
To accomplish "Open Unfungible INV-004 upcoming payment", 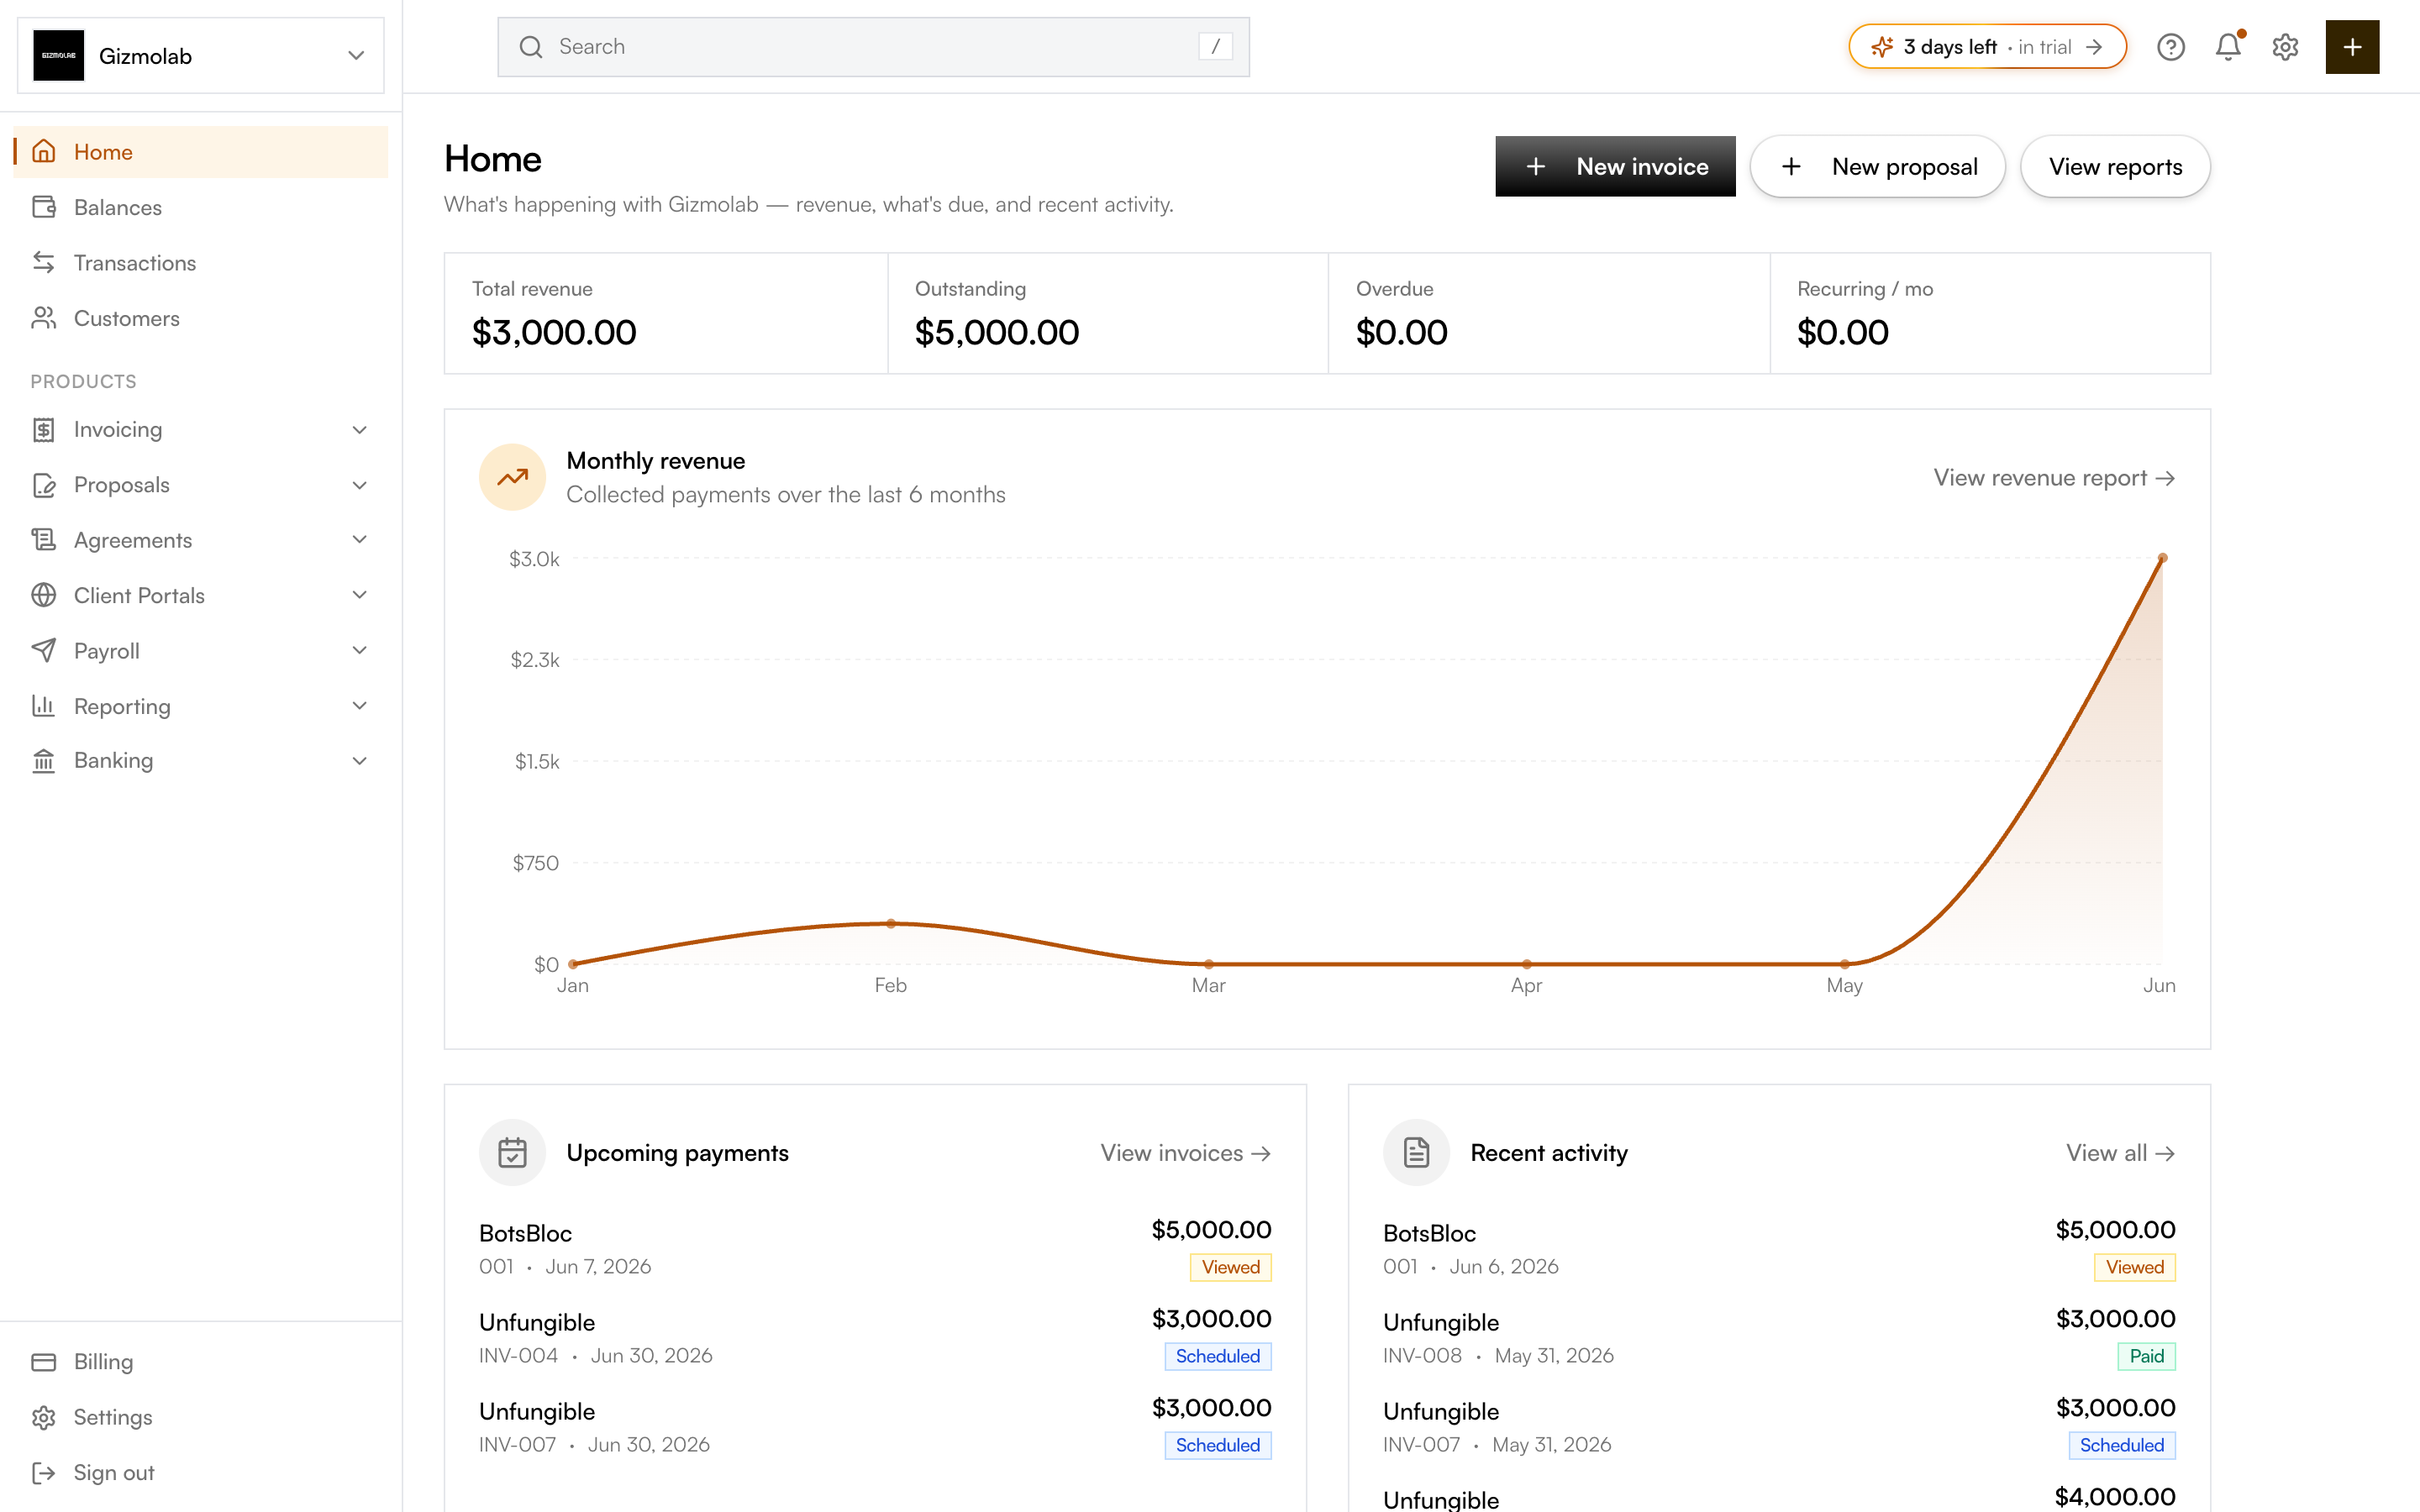I will pos(875,1337).
